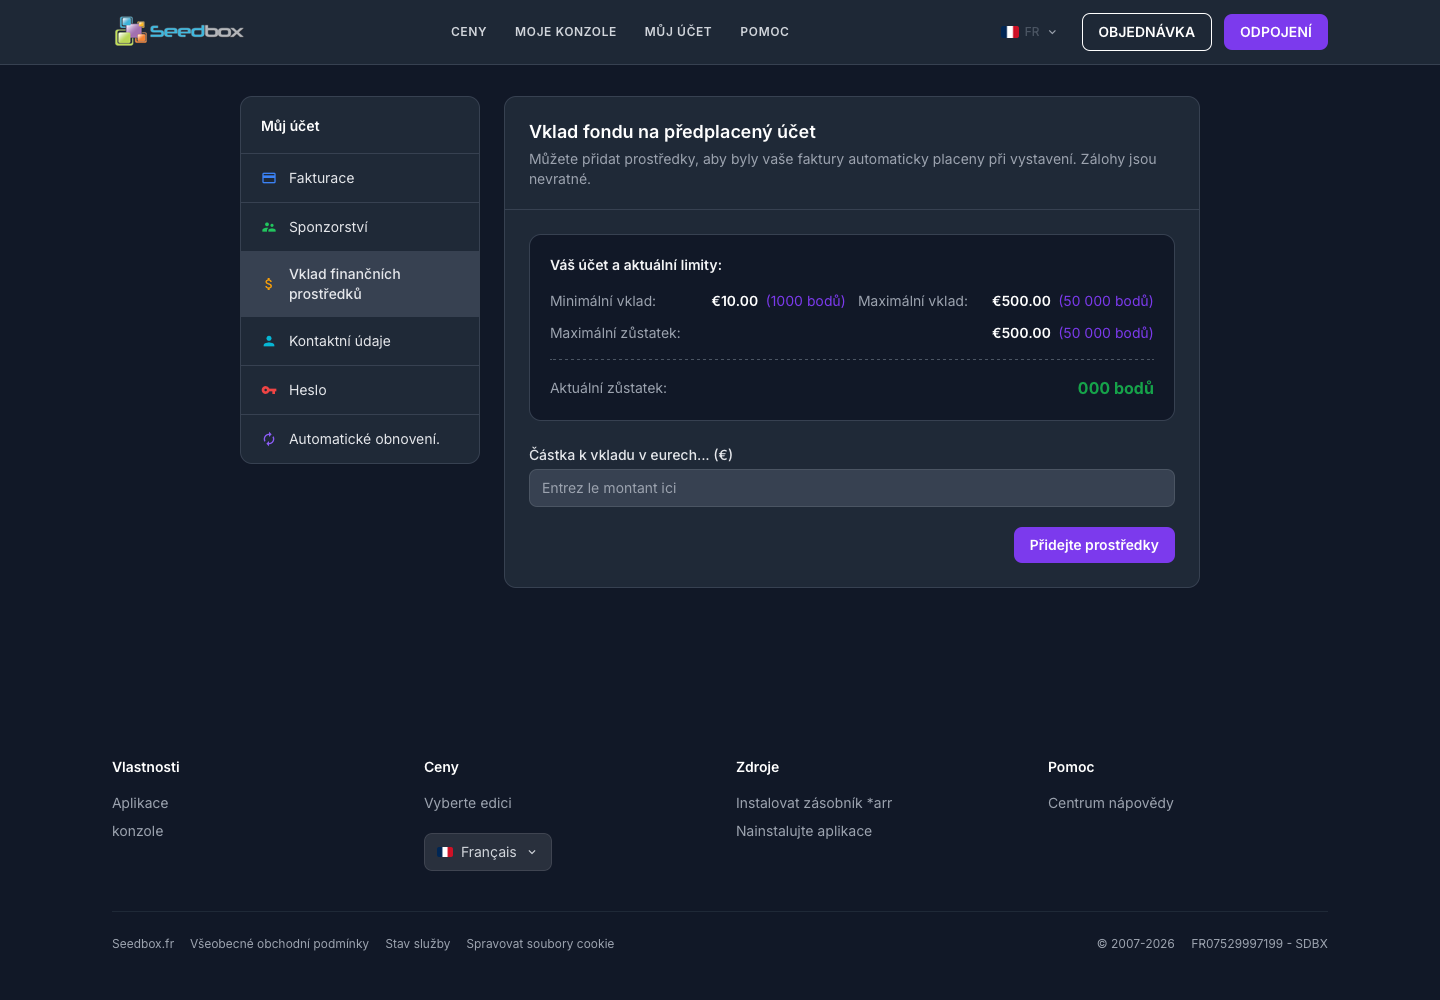Screen dimensions: 1440x1000
Task: Click the Seedbox logo
Action: (x=179, y=31)
